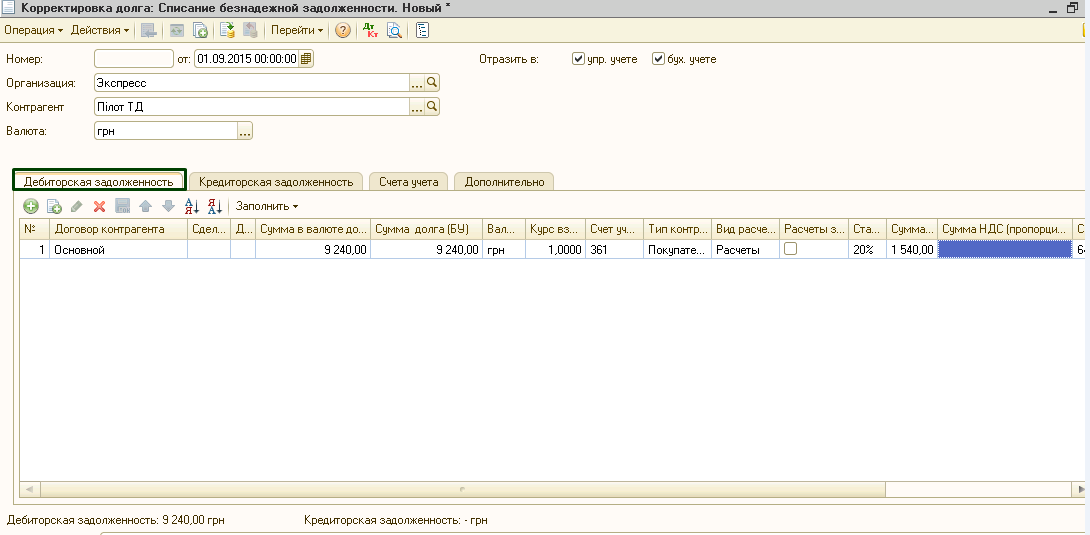Viewport: 1090px width, 535px height.
Task: Click the Организация field with Экспресс
Action: tap(252, 83)
